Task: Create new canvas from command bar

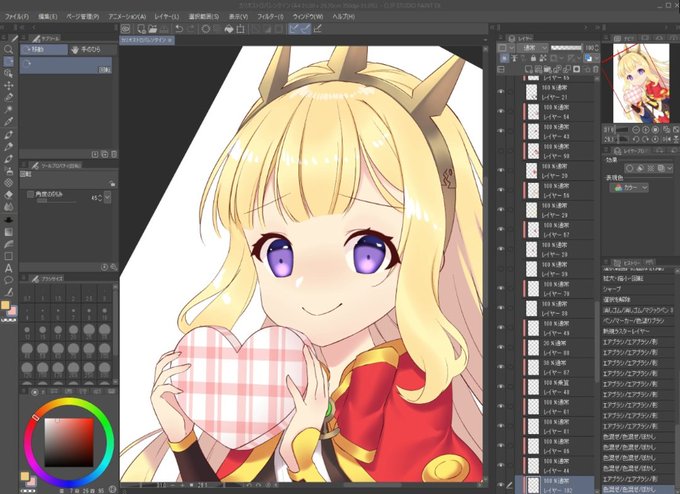Action: (x=141, y=29)
